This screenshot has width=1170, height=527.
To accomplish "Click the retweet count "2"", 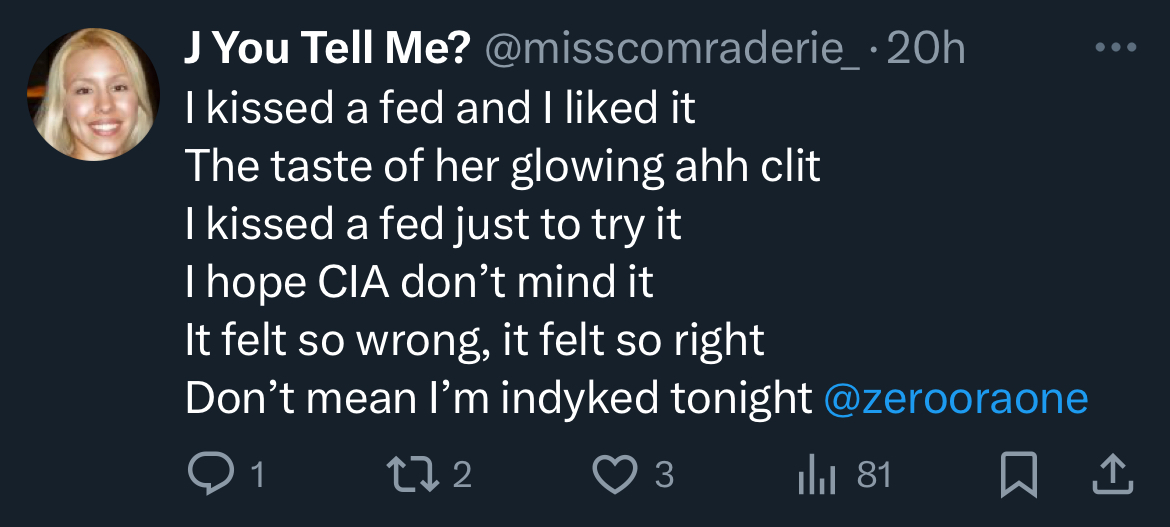I will tap(462, 475).
